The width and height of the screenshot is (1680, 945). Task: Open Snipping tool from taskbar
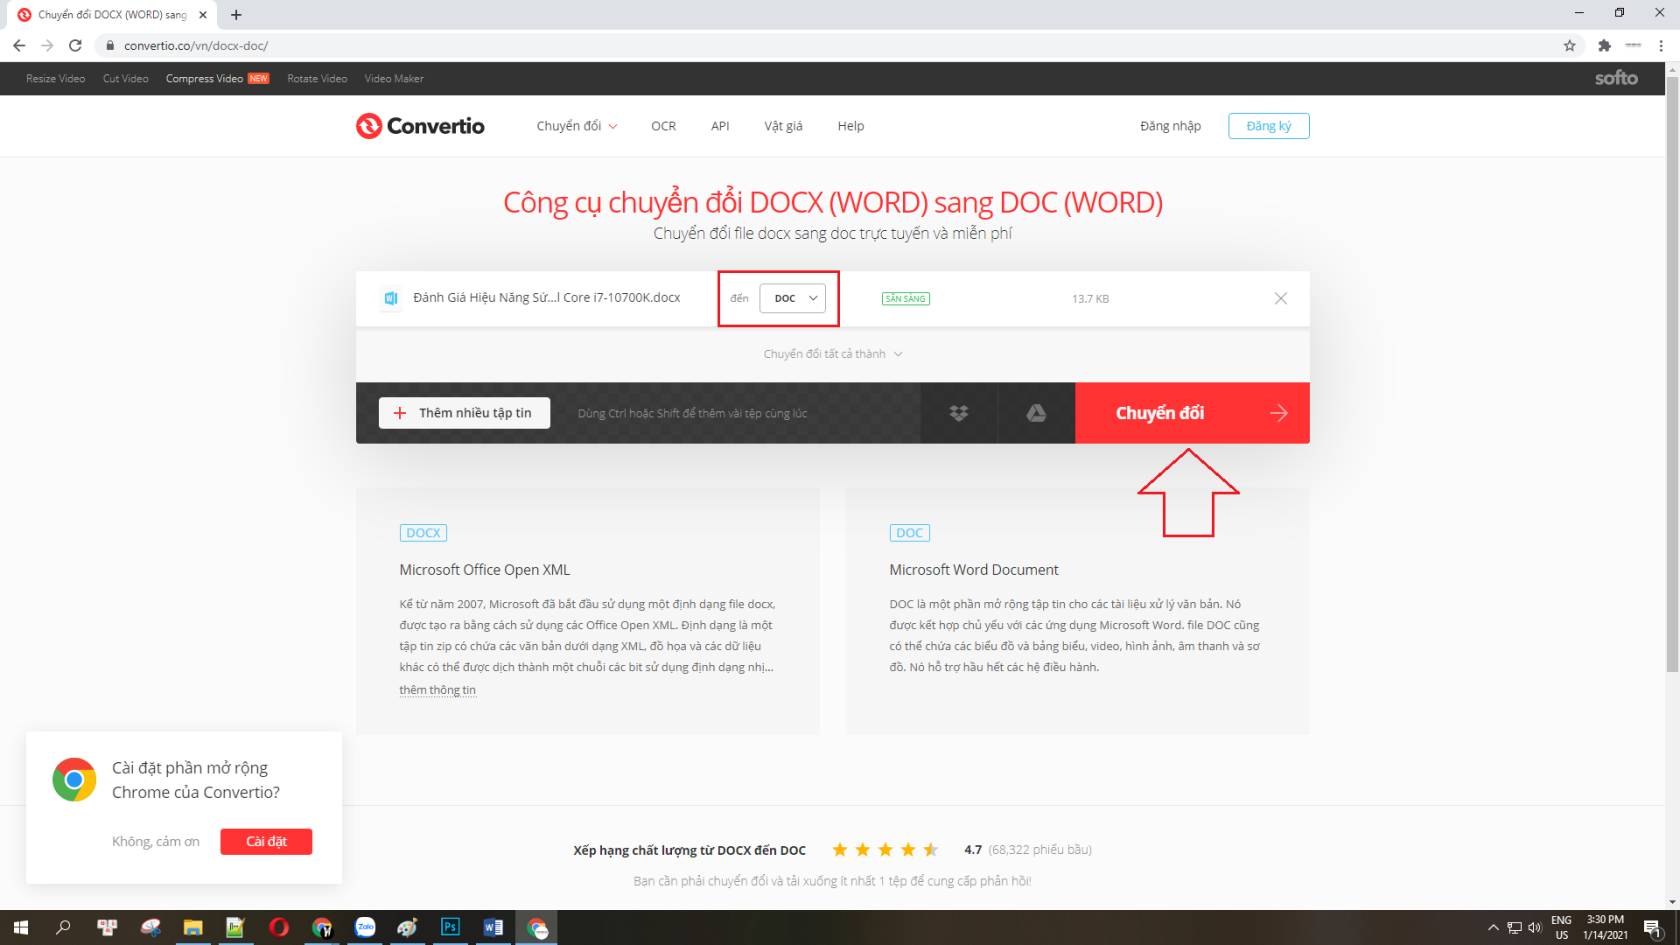click(x=150, y=927)
